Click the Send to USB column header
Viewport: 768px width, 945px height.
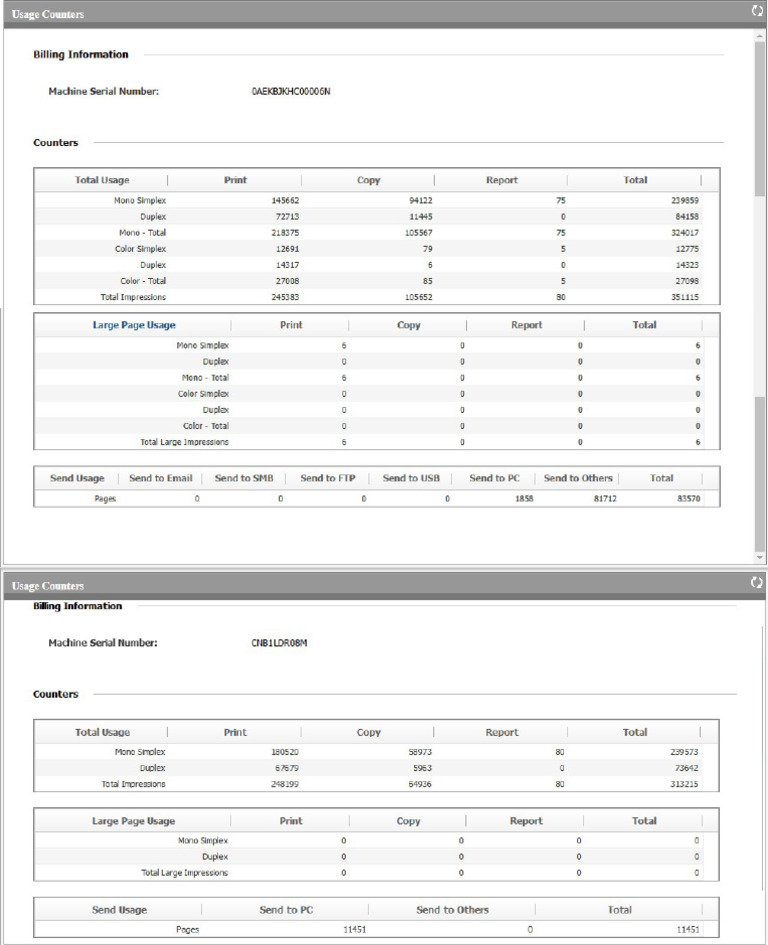pyautogui.click(x=411, y=478)
